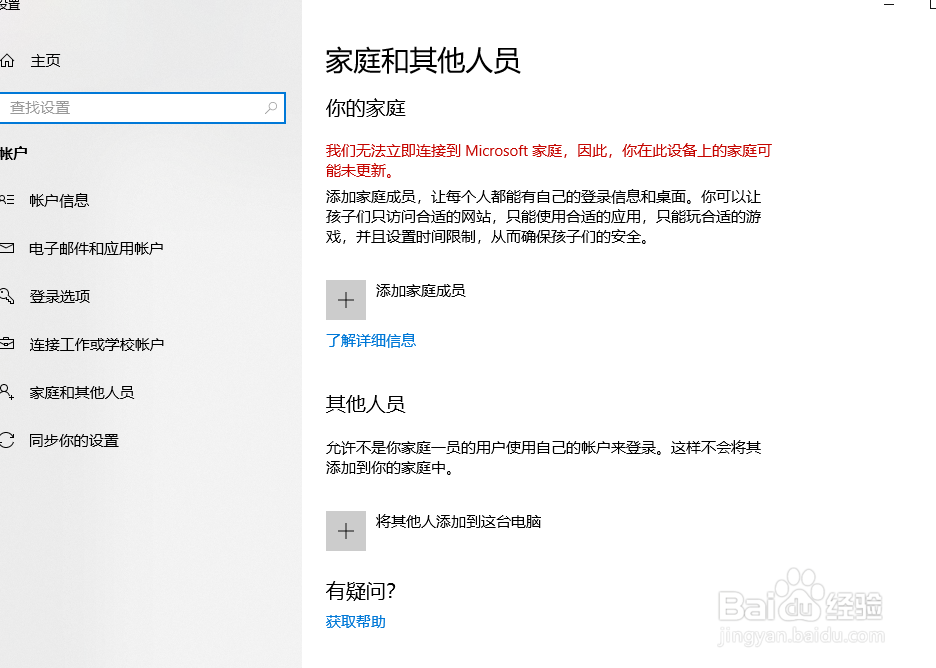Click the magnifier search icon
The width and height of the screenshot is (936, 668).
point(271,107)
